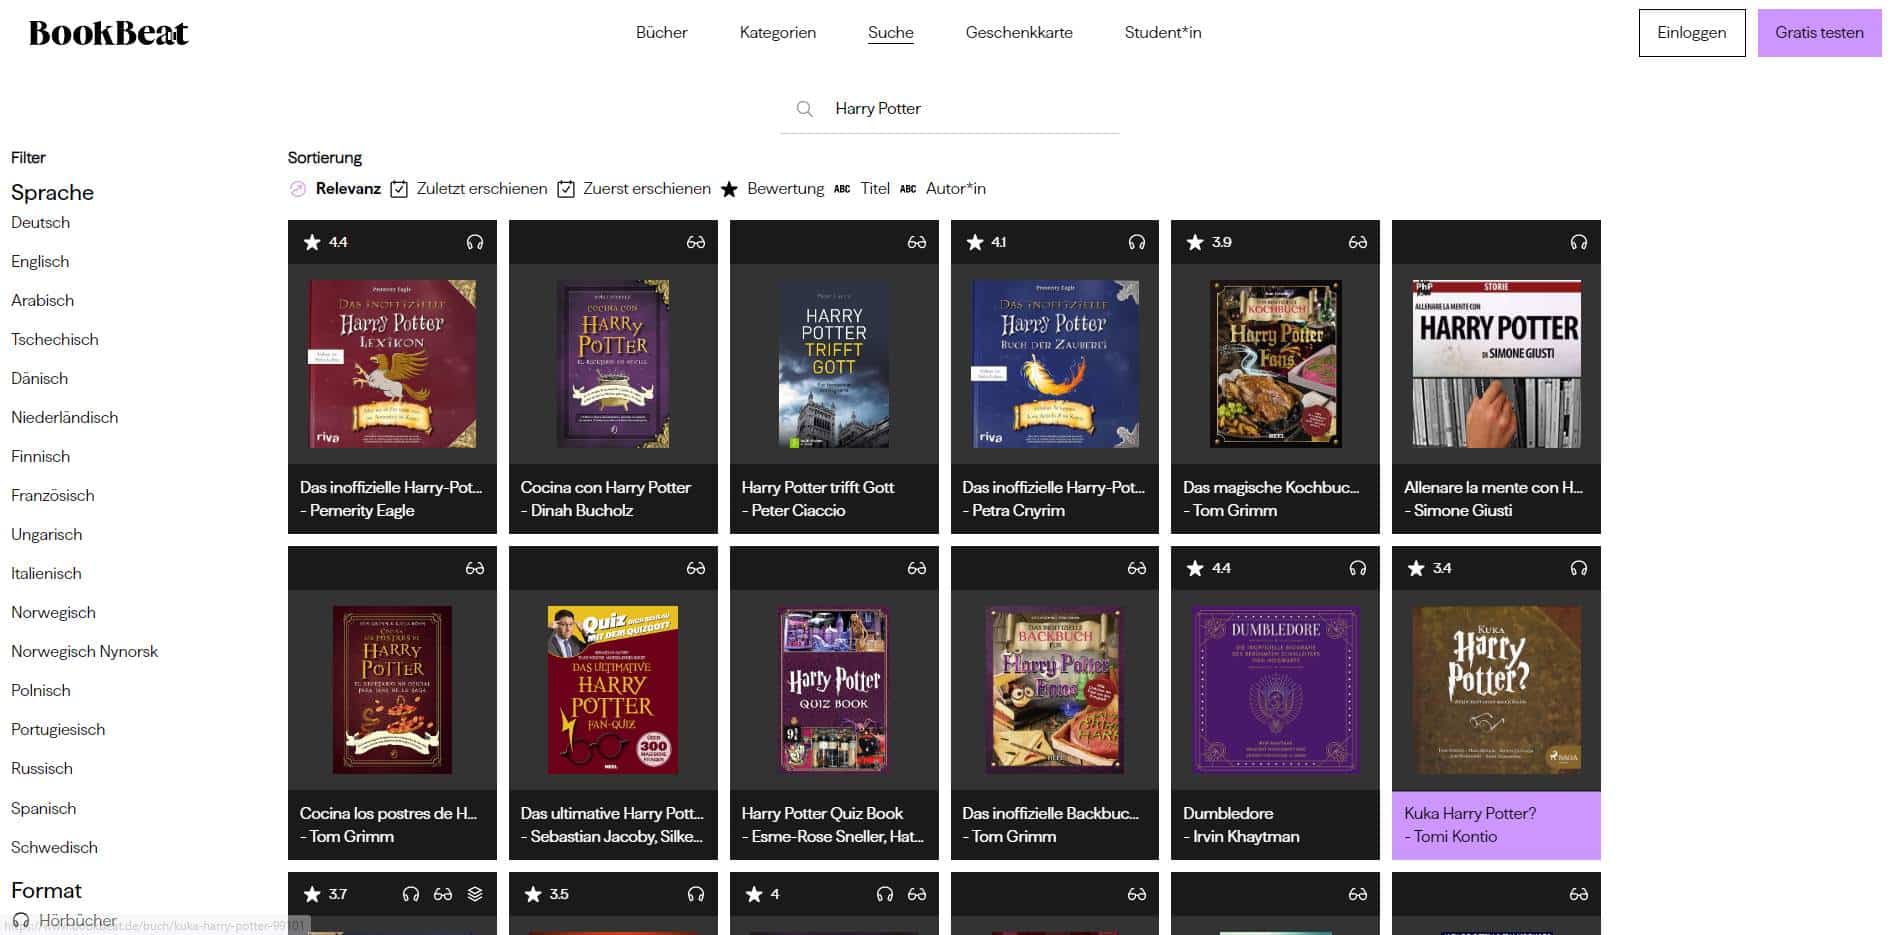Open the Kuka Harry Potter? title link
Image resolution: width=1901 pixels, height=935 pixels.
1469,813
